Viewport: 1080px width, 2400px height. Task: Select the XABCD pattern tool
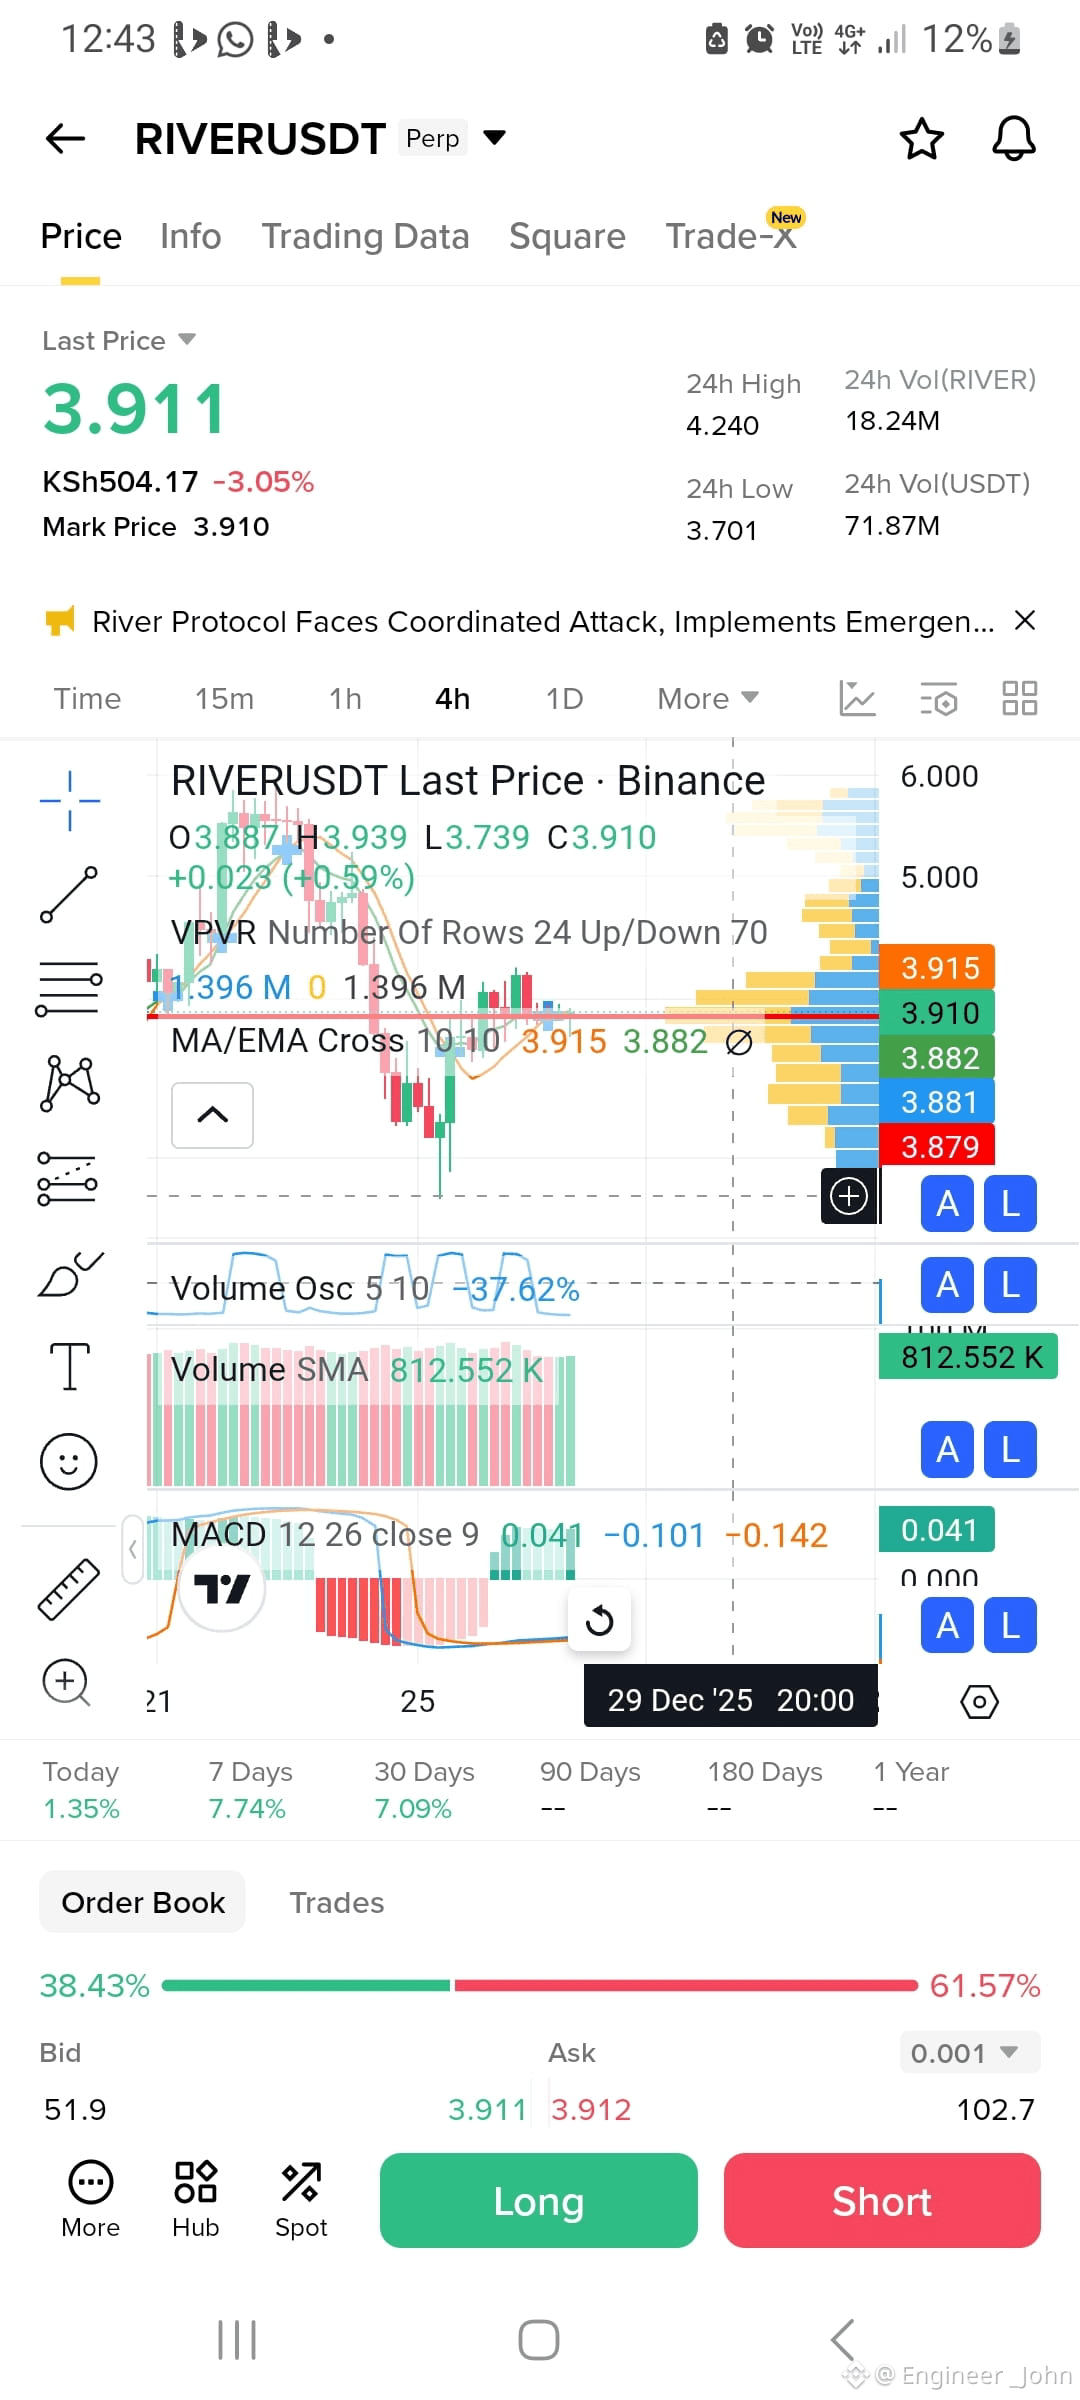tap(70, 1083)
